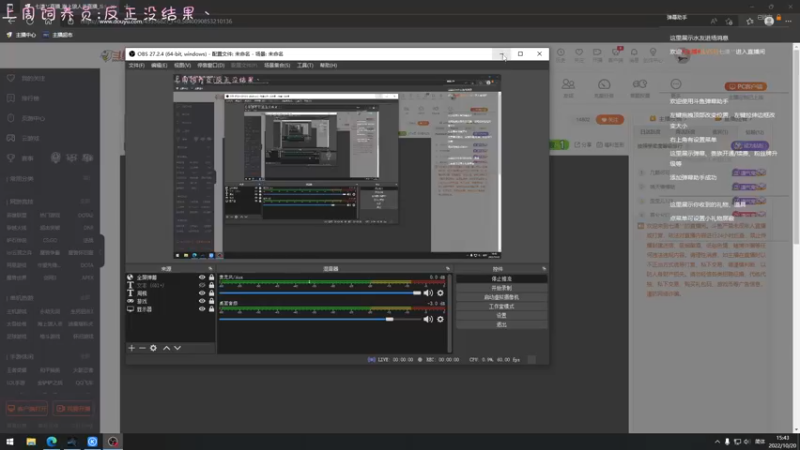Open File Explorer from the taskbar
The height and width of the screenshot is (450, 800).
point(31,442)
